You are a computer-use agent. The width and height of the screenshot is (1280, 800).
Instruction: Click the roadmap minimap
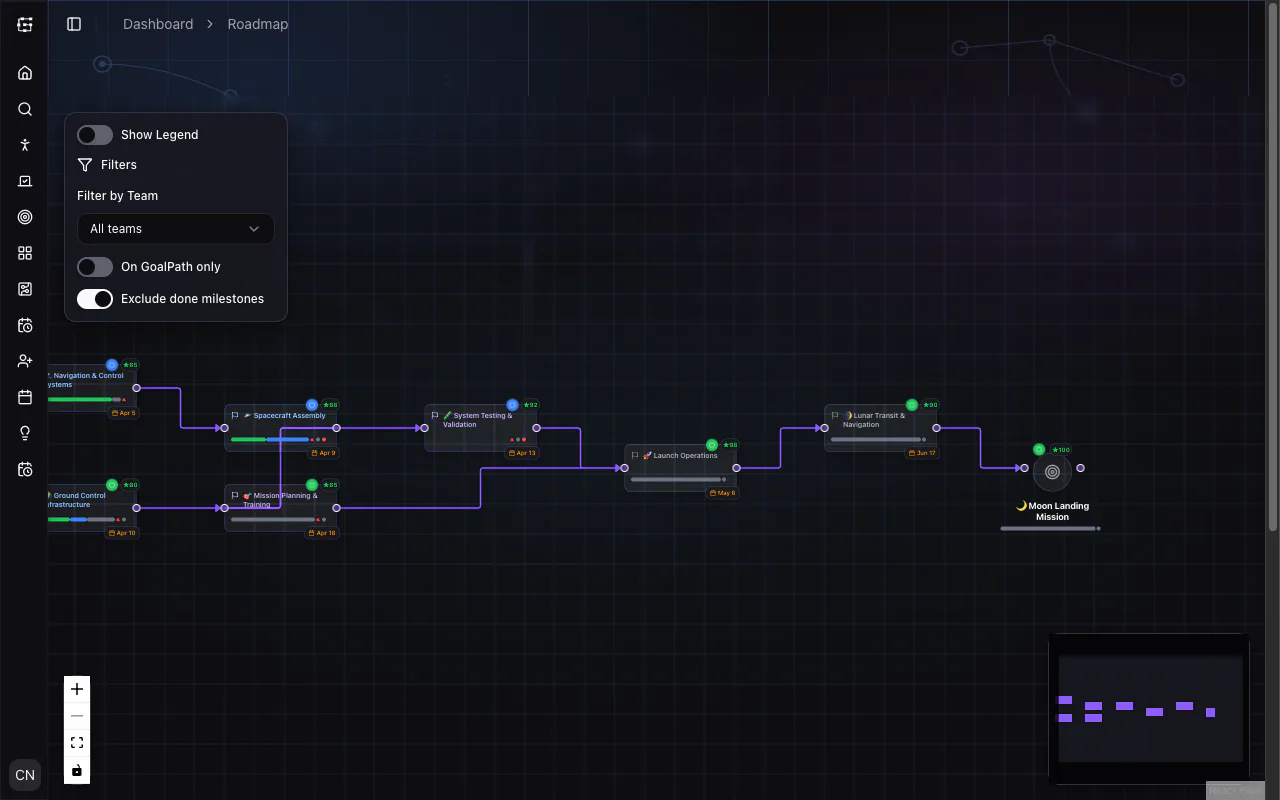pyautogui.click(x=1150, y=708)
